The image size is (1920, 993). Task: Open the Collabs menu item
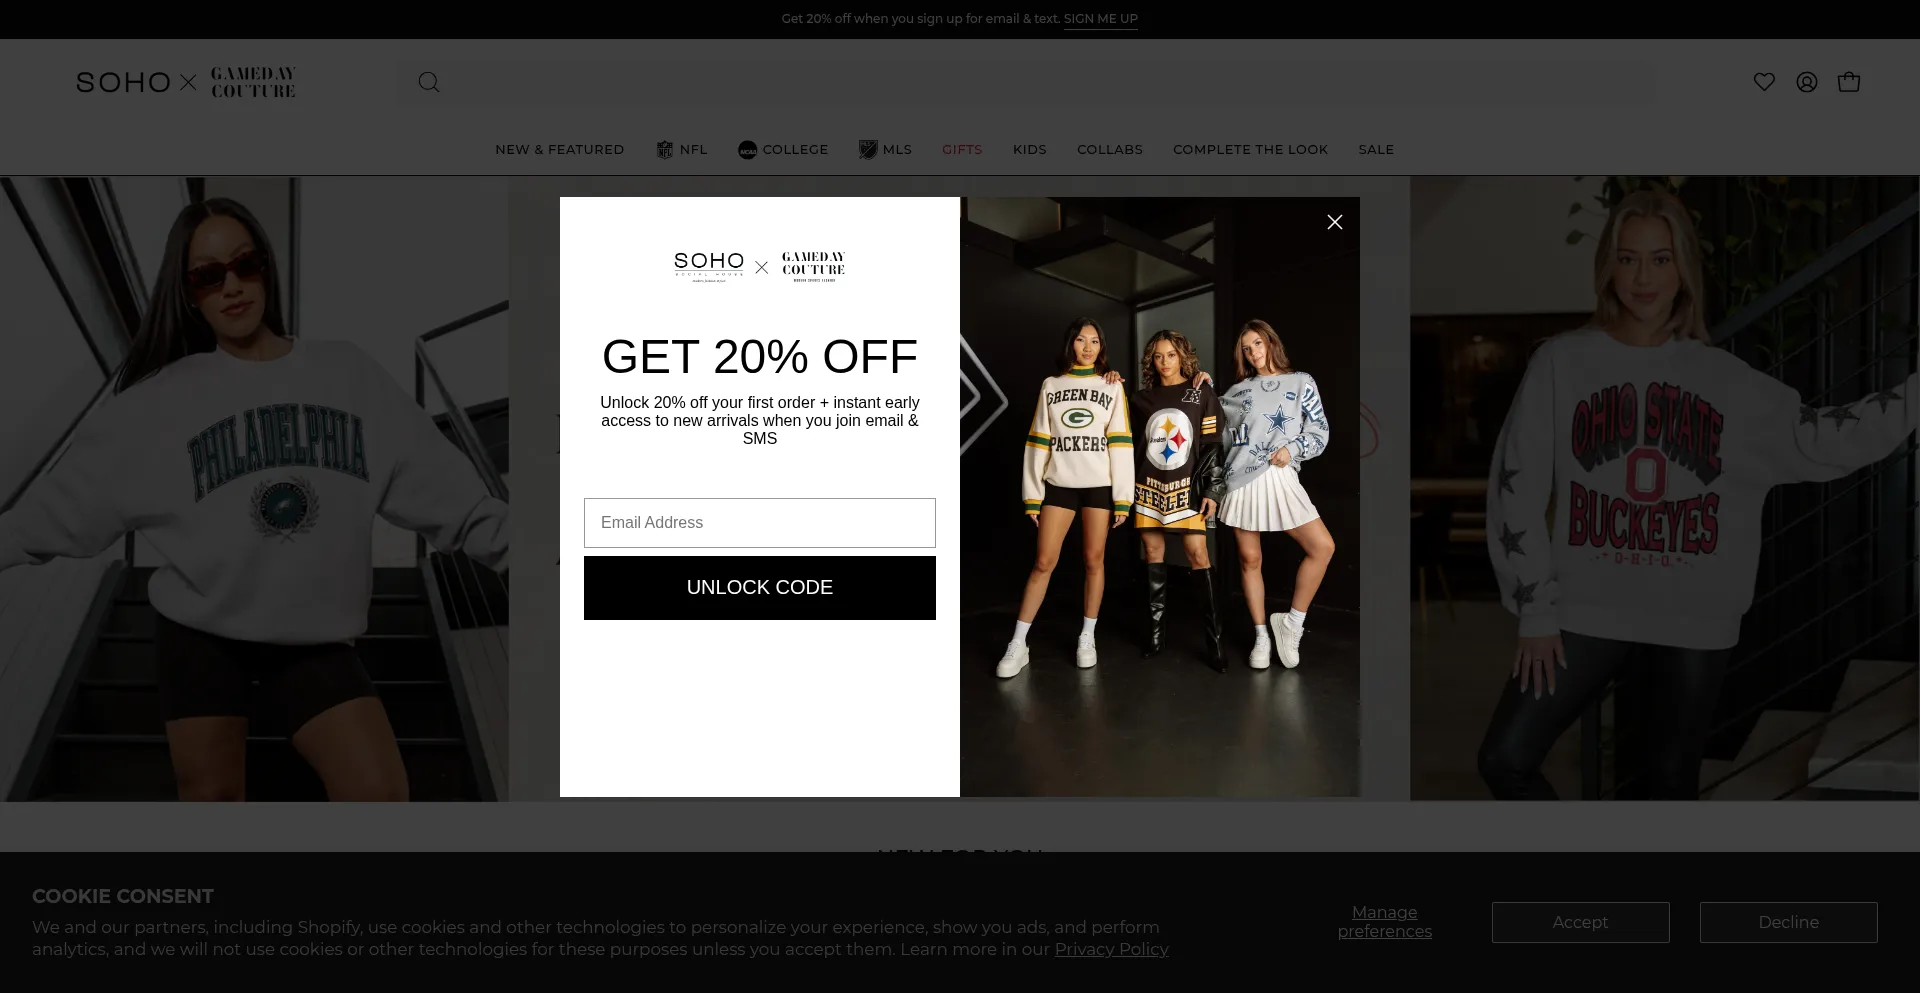pyautogui.click(x=1110, y=150)
